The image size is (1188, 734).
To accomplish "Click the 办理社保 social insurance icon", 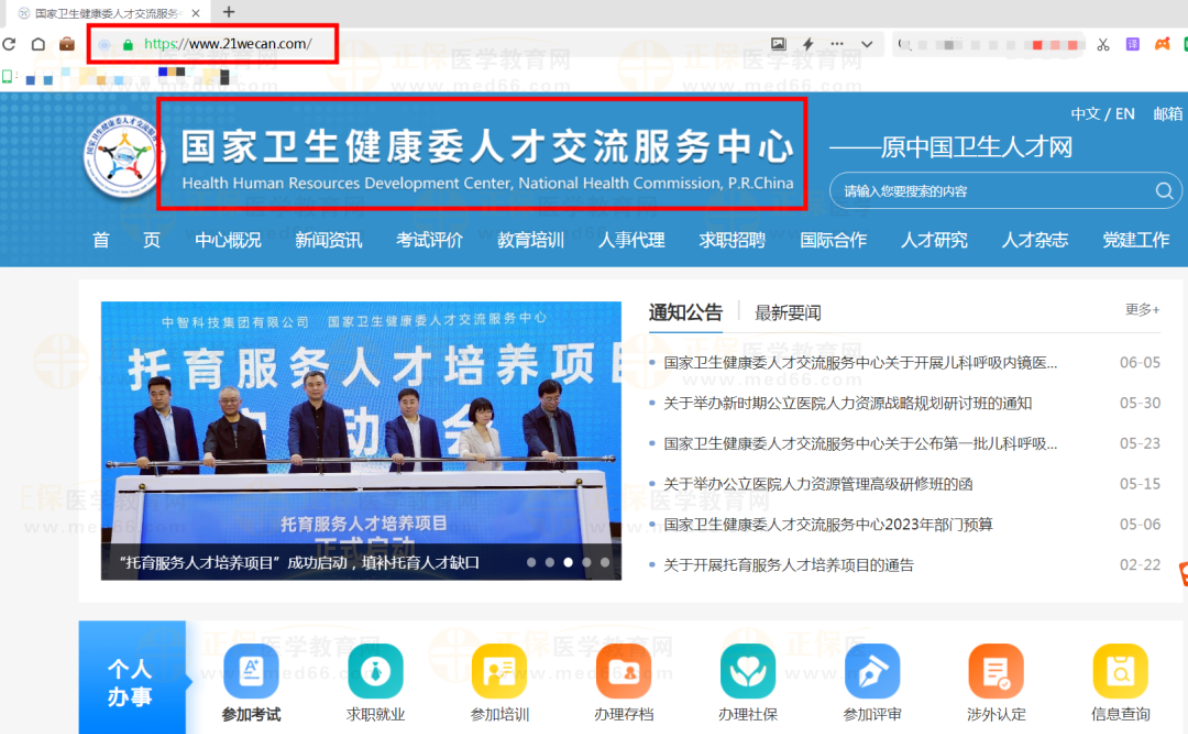I will tap(747, 671).
